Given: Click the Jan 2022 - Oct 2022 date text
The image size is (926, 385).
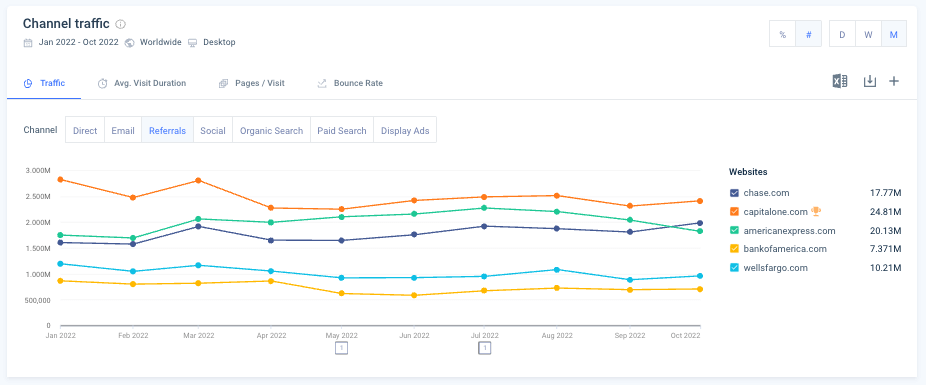Looking at the screenshot, I should click(x=79, y=43).
